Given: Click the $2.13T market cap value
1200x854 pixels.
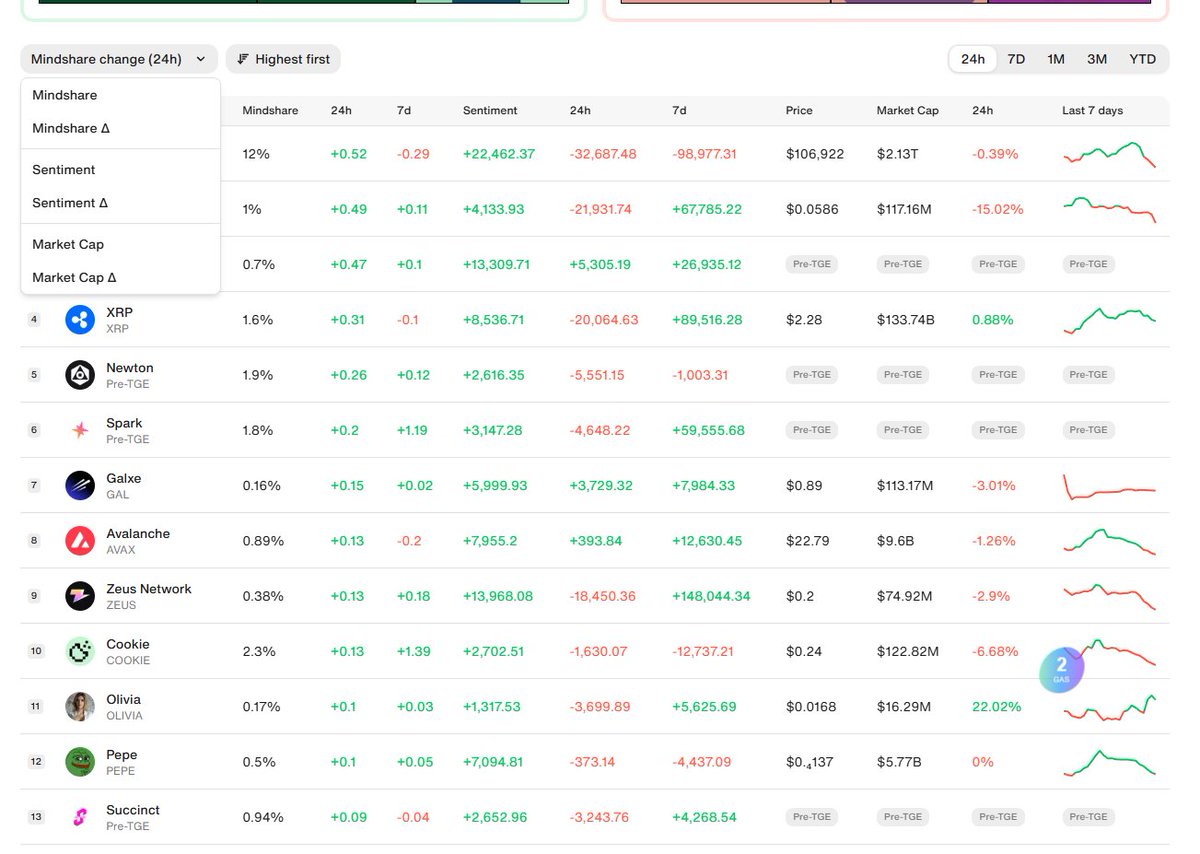Looking at the screenshot, I should [899, 154].
